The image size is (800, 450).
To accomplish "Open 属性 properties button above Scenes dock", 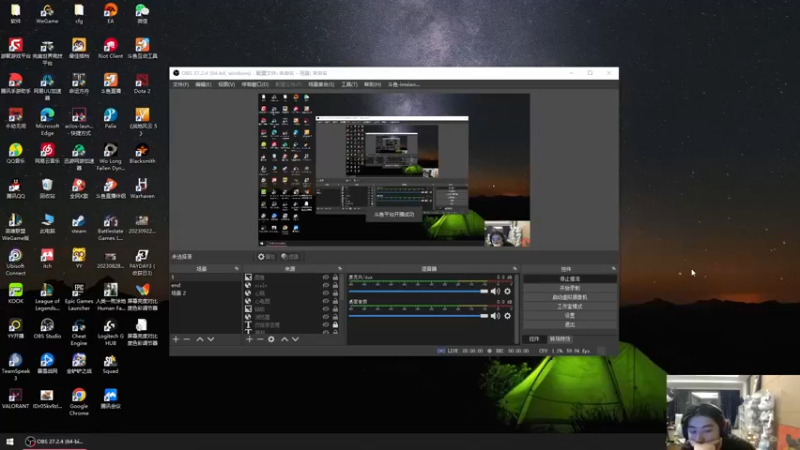I will point(266,257).
